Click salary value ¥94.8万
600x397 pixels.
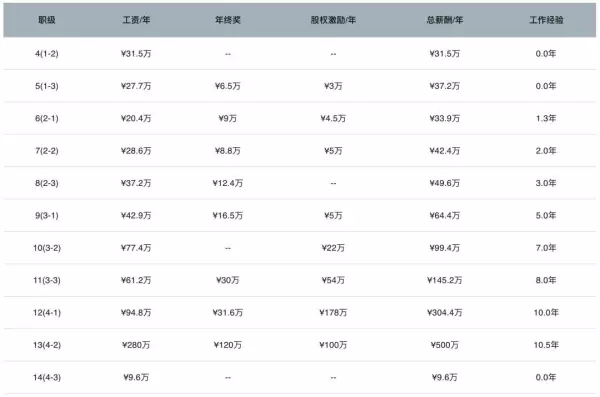pos(136,313)
